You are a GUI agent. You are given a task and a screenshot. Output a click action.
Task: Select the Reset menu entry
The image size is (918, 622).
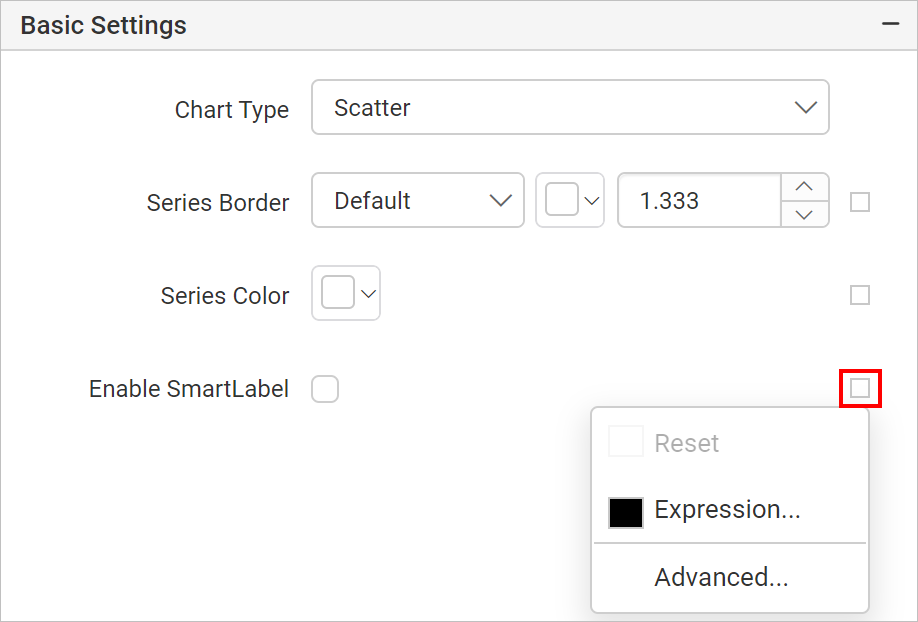click(686, 443)
